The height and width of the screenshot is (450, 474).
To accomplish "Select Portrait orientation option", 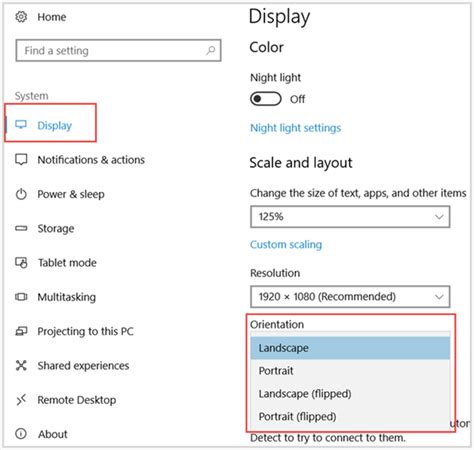I will pyautogui.click(x=350, y=371).
